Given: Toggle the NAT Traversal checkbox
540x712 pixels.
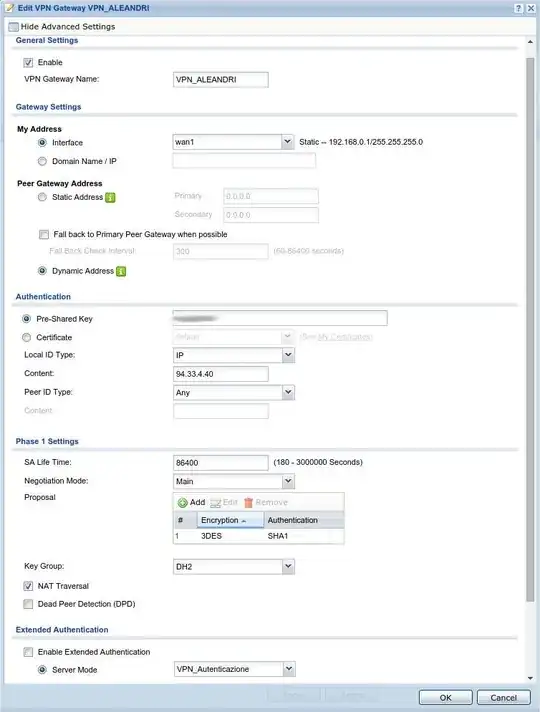Looking at the screenshot, I should tap(28, 586).
